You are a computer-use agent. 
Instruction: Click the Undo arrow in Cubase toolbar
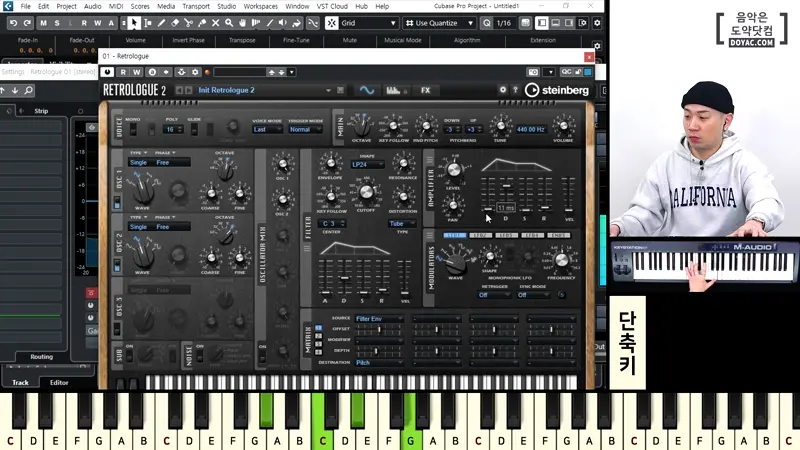pyautogui.click(x=14, y=23)
